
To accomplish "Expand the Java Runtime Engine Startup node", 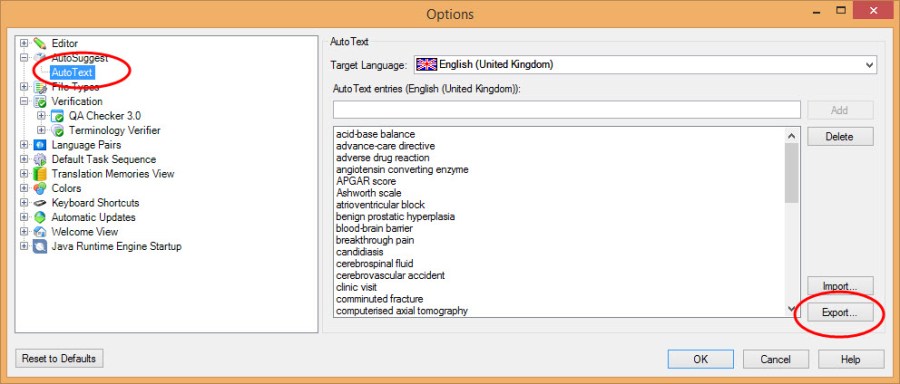I will [24, 246].
